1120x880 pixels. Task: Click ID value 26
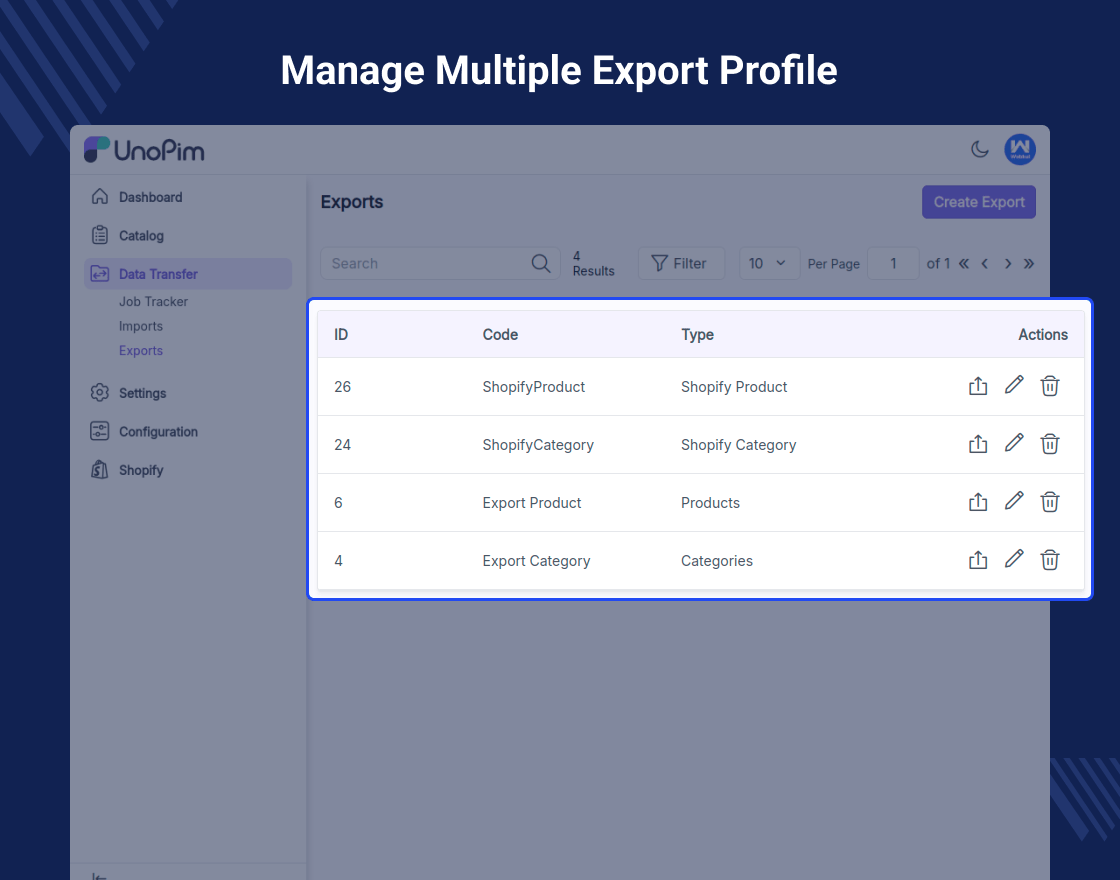click(342, 386)
